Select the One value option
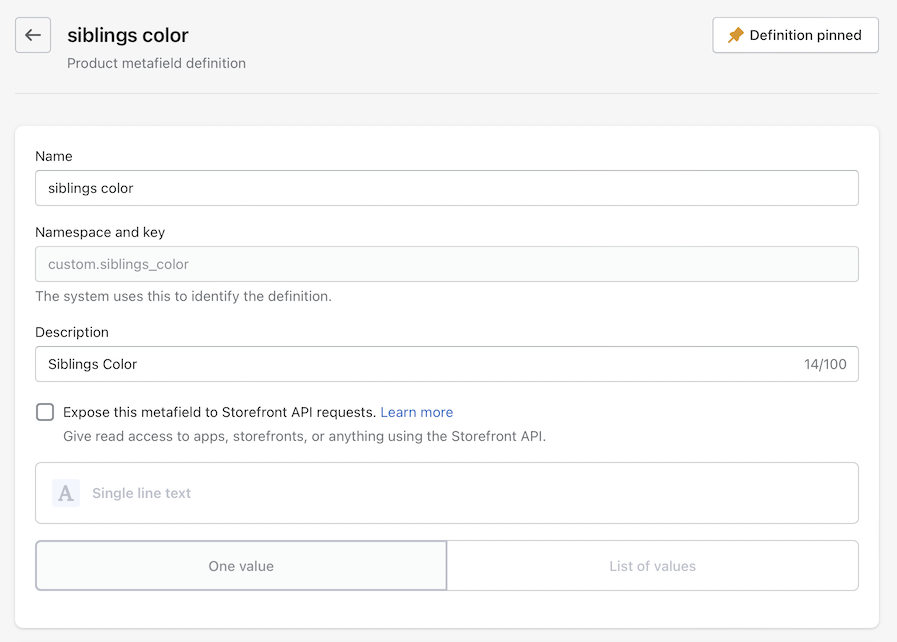Screen dimensions: 897x642 click(241, 566)
